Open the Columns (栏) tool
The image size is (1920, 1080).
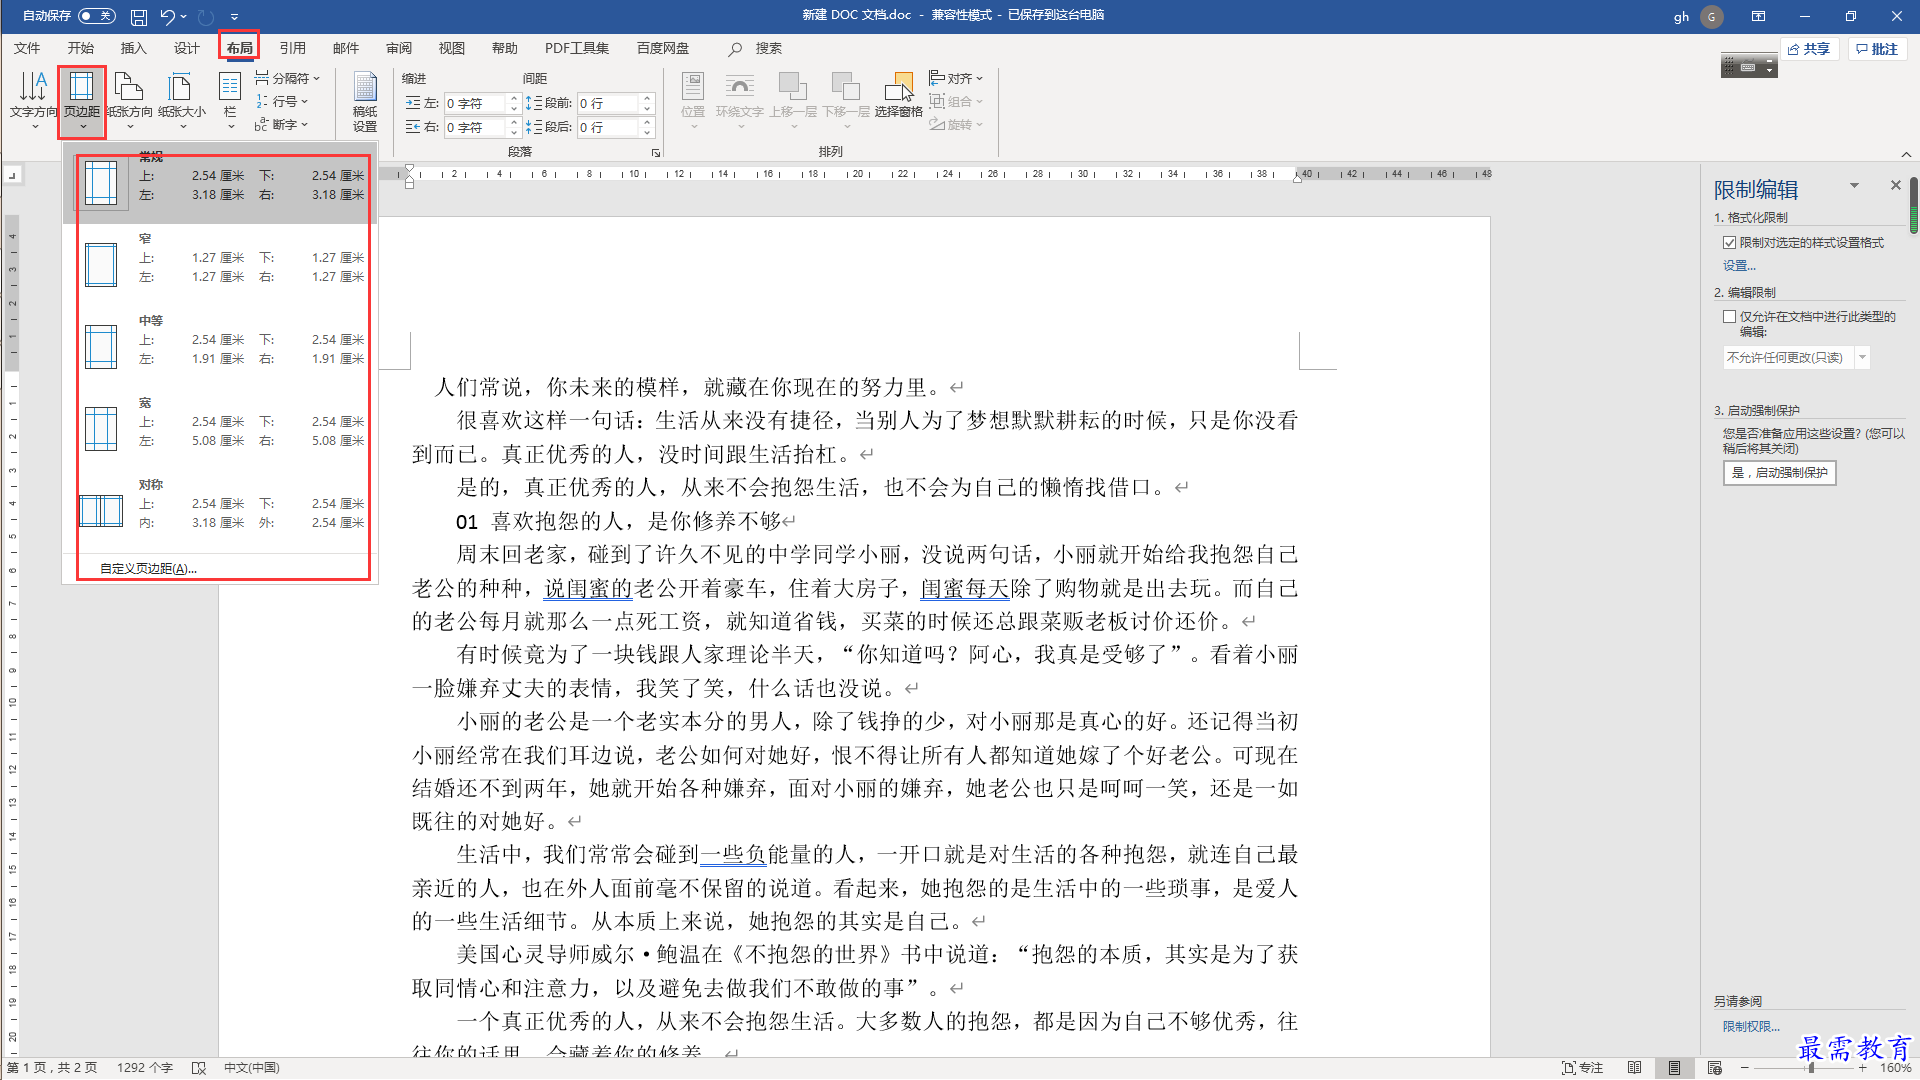[x=230, y=100]
